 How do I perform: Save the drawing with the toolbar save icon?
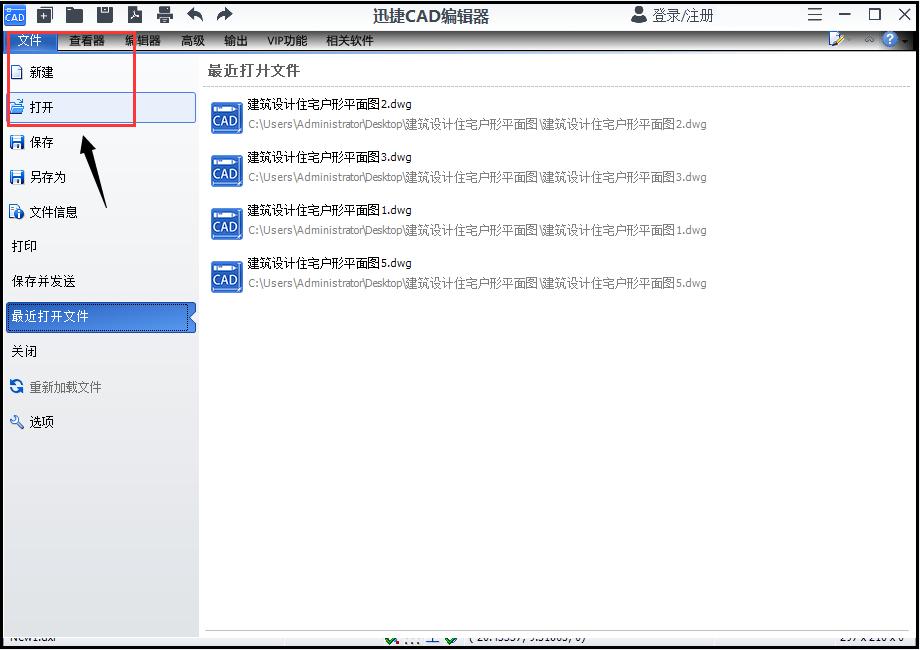pyautogui.click(x=103, y=14)
